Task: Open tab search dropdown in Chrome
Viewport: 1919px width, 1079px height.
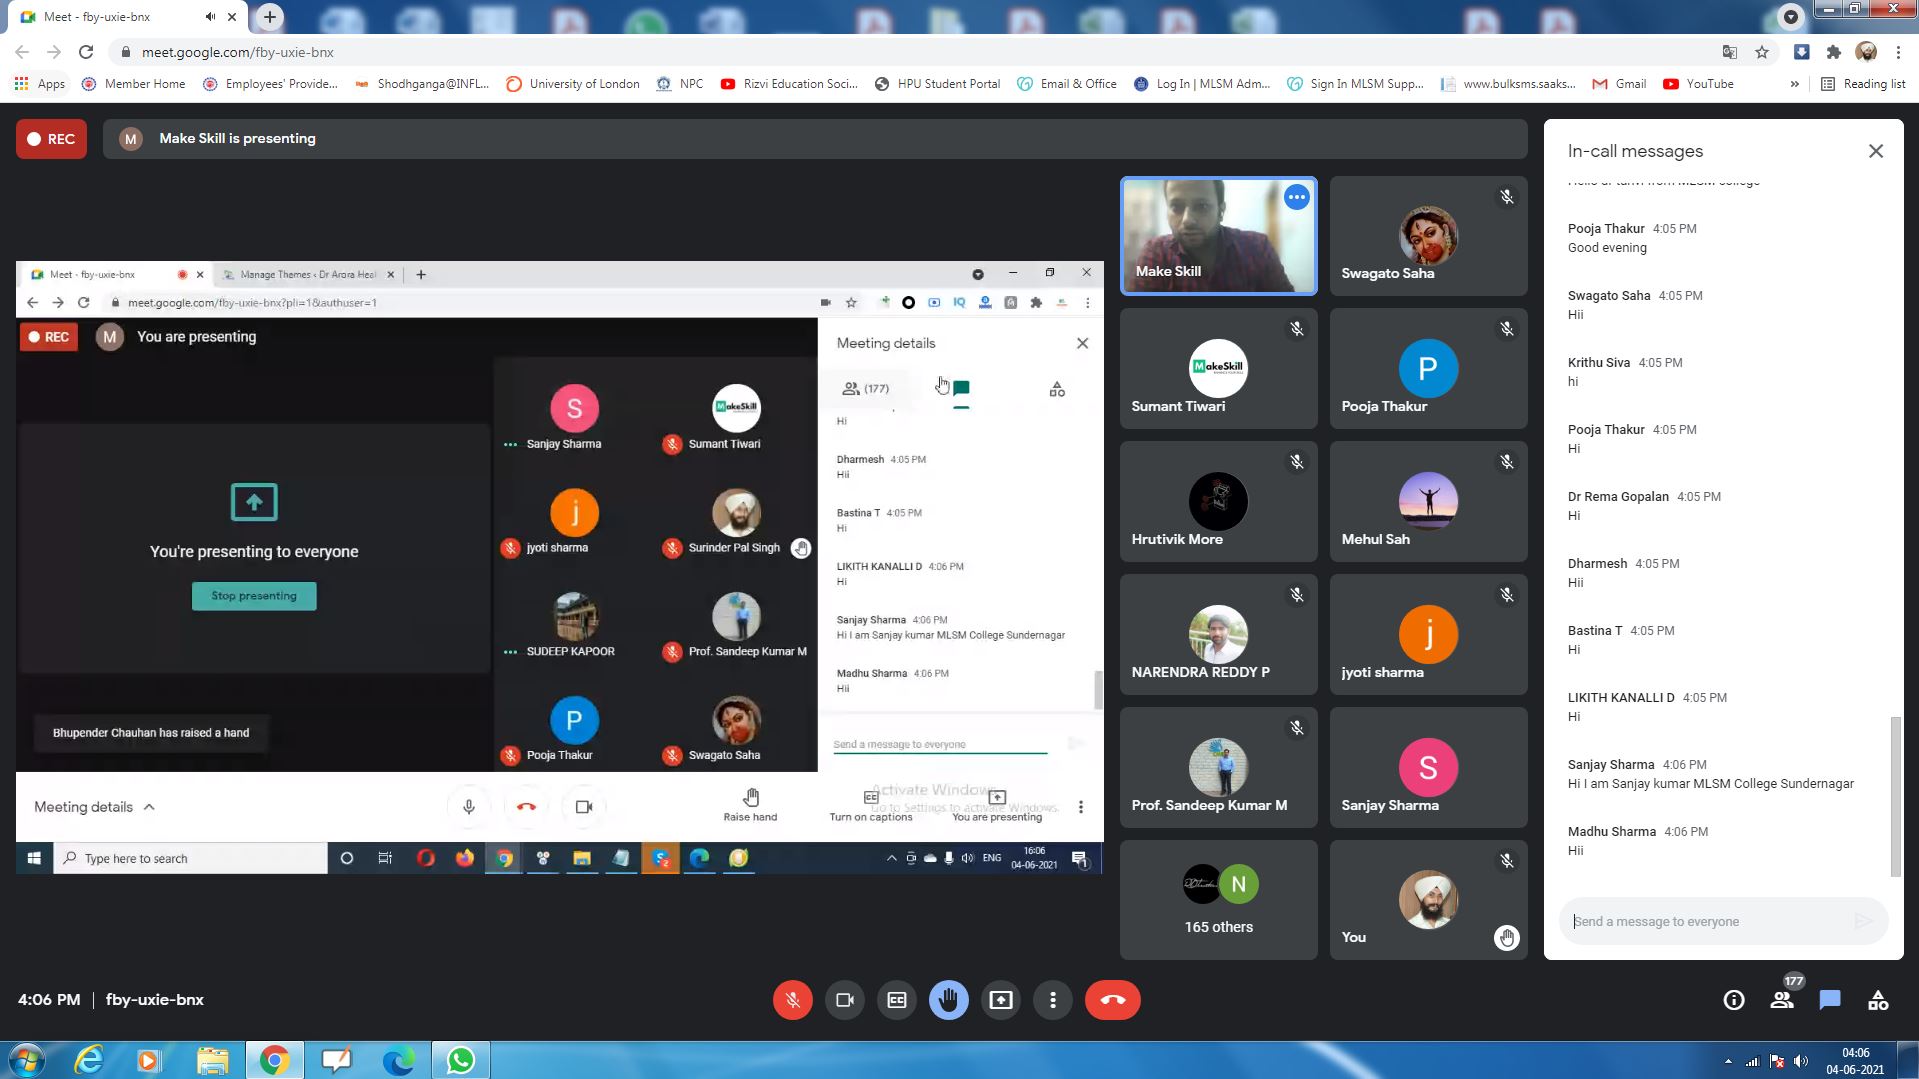Action: (x=1790, y=17)
